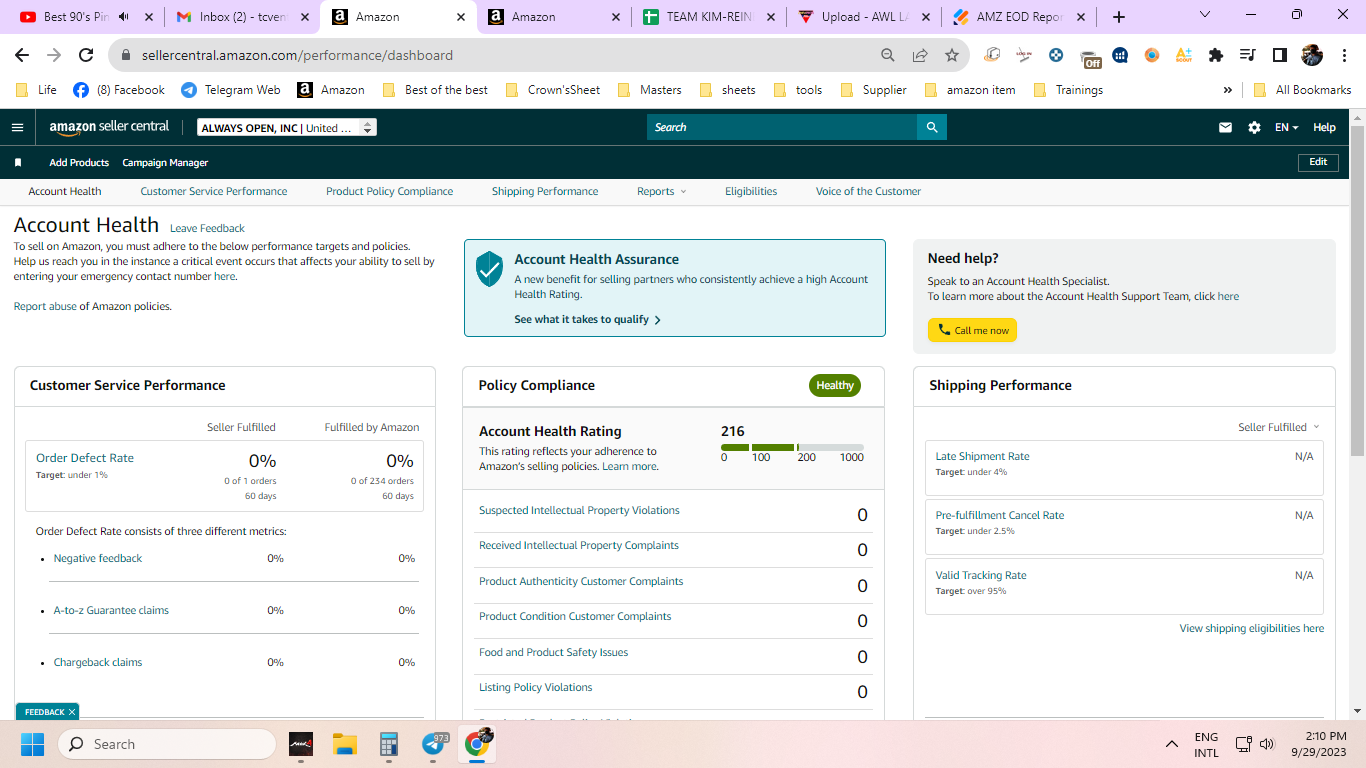This screenshot has height=768, width=1366.
Task: Open the ALWAYS OPEN, INC account switcher
Action: coord(287,127)
